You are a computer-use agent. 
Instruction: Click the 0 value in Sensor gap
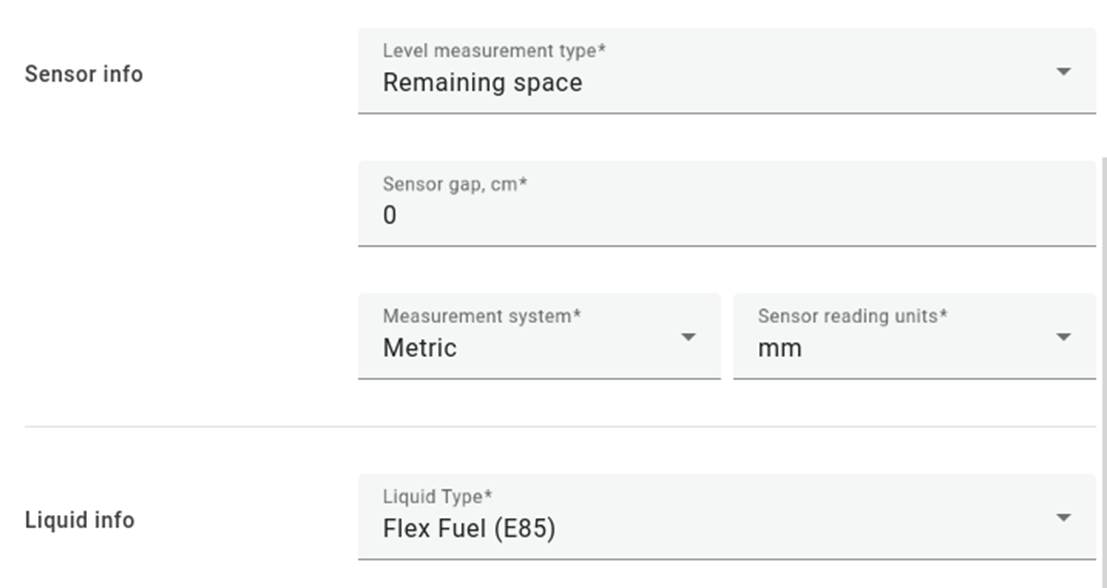point(390,215)
